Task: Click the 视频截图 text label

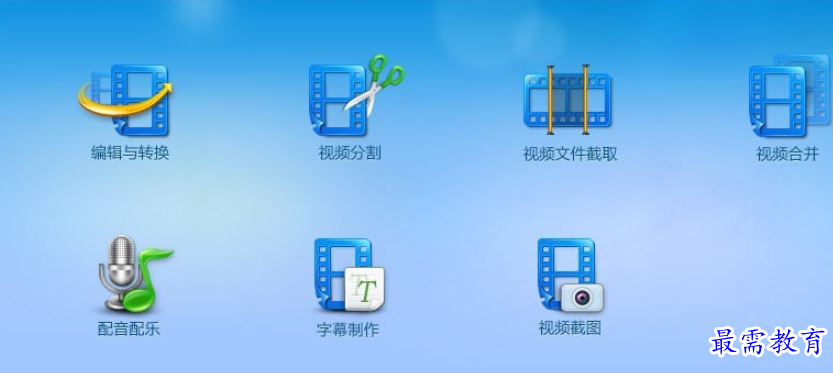Action: (570, 328)
